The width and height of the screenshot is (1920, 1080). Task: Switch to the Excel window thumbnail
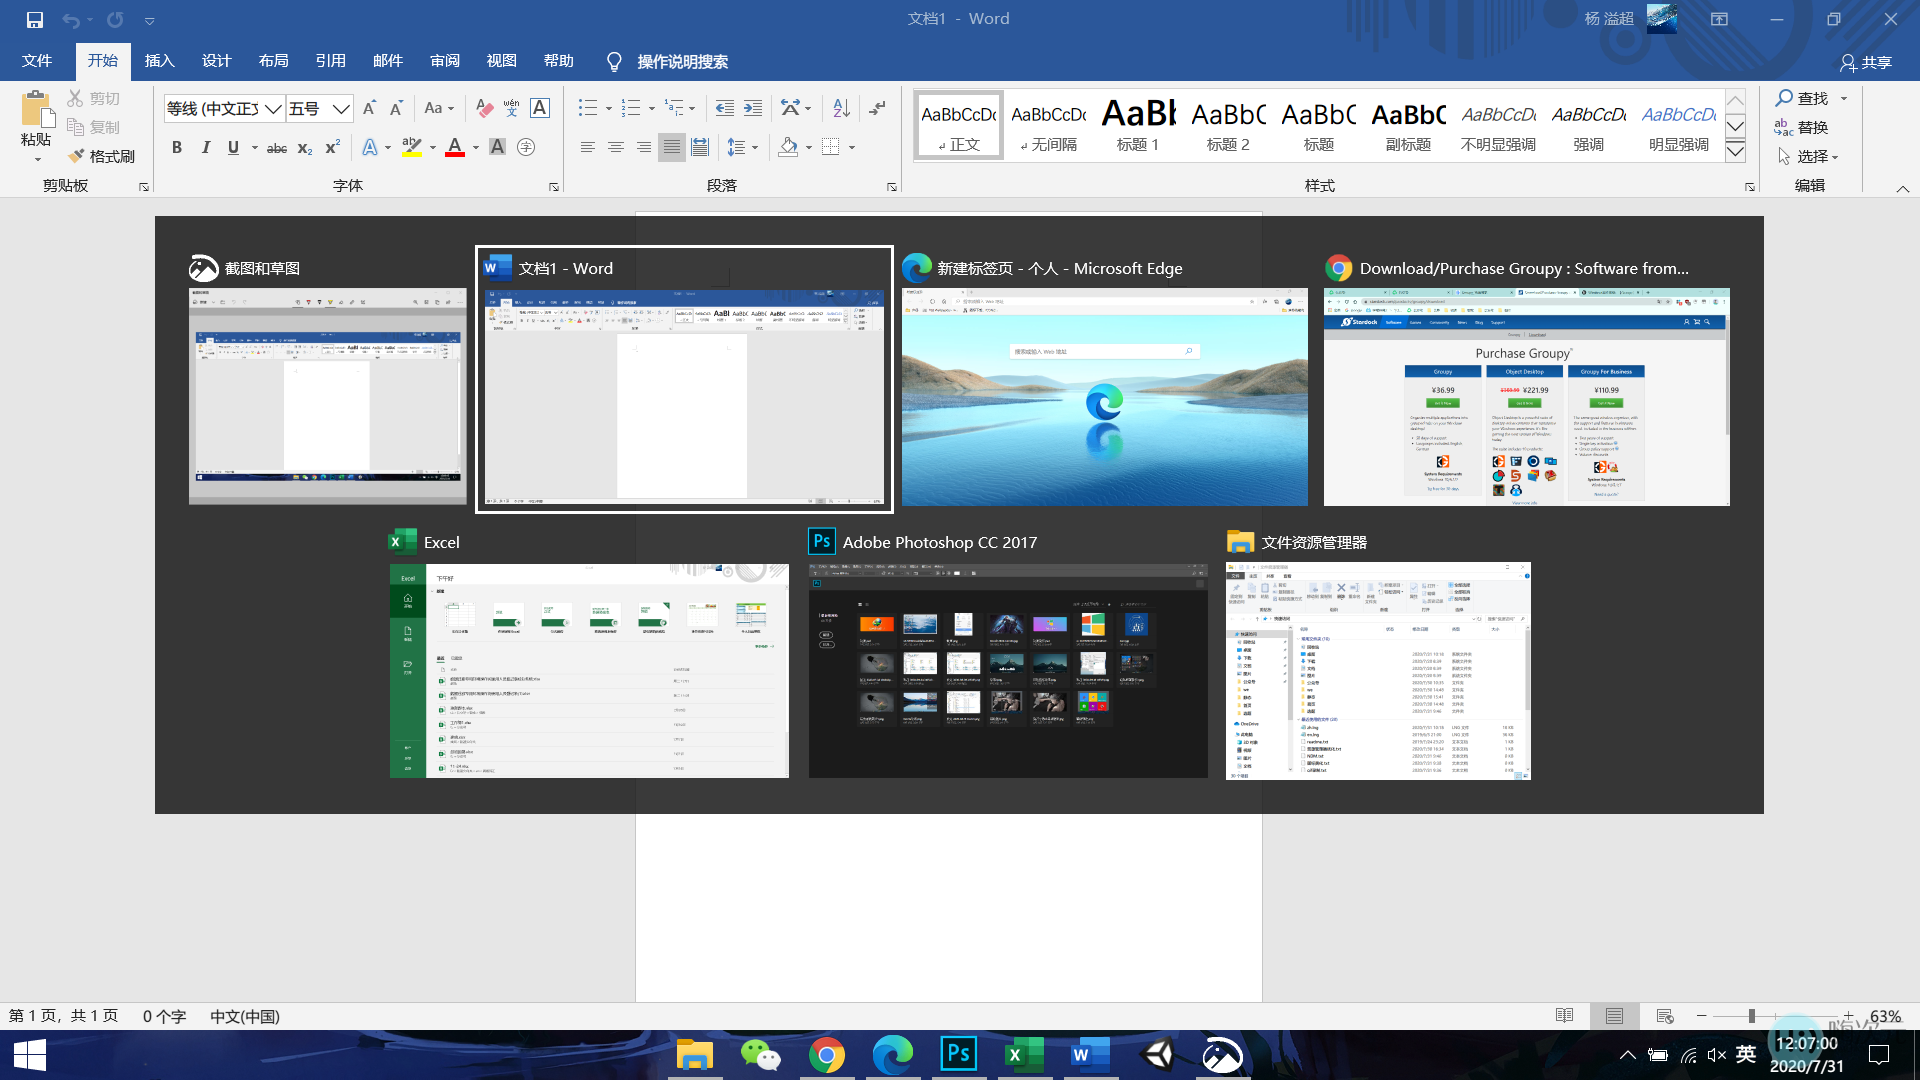[589, 670]
